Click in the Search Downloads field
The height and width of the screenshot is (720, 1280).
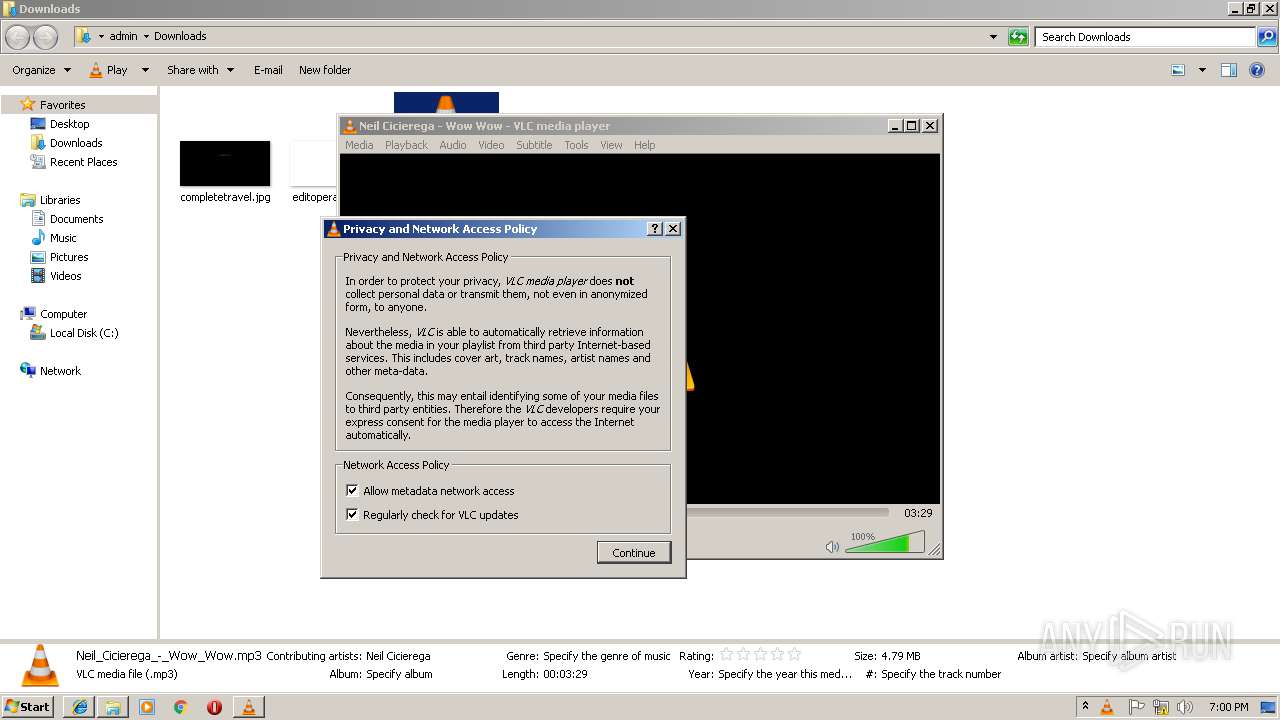coord(1146,37)
